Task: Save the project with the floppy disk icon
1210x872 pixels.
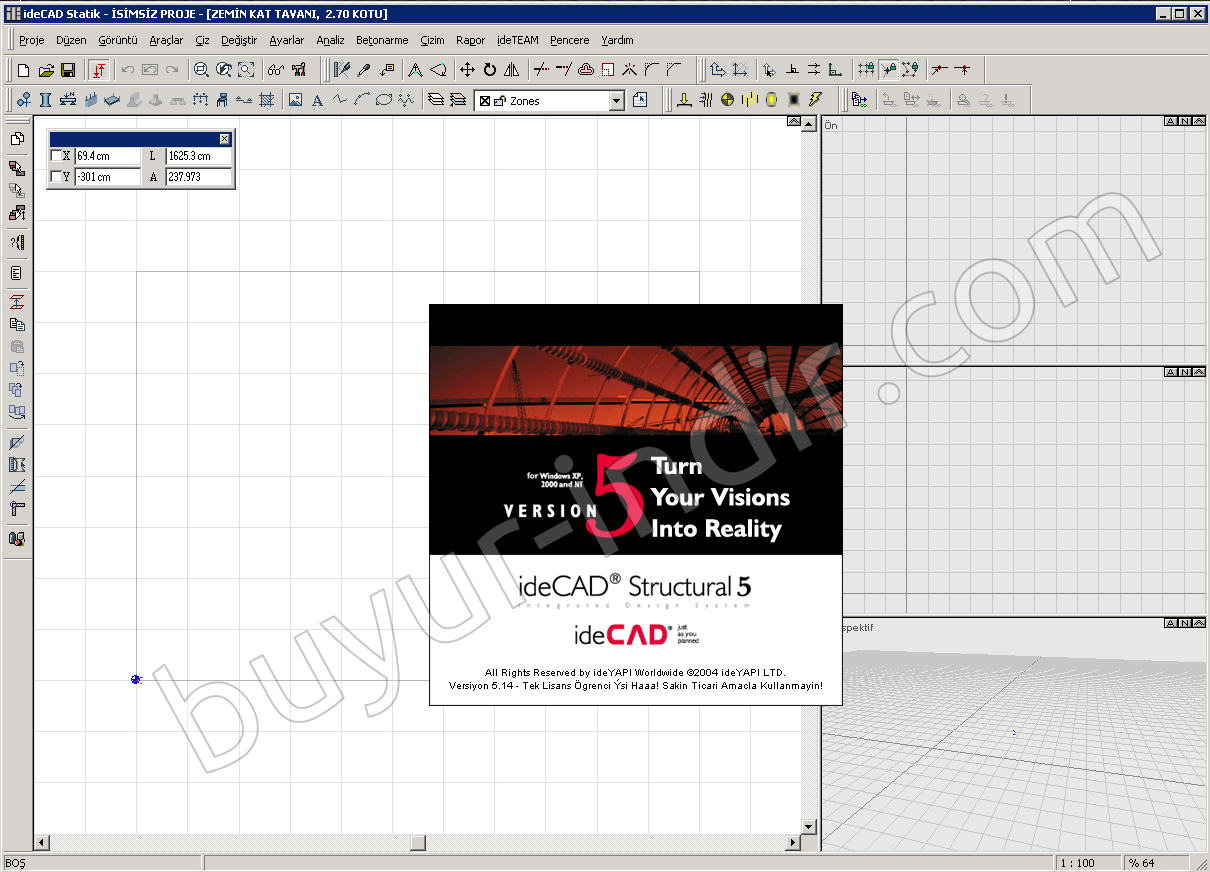Action: pyautogui.click(x=68, y=70)
